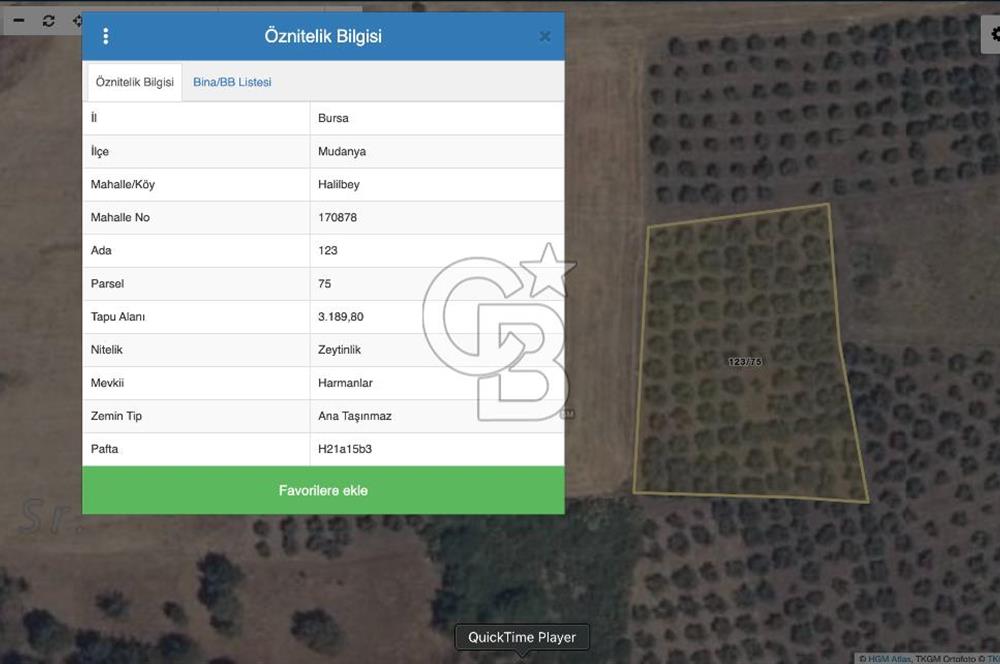Image resolution: width=1000 pixels, height=664 pixels.
Task: Click the Mudanya value in the İlçe row
Action: 342,151
